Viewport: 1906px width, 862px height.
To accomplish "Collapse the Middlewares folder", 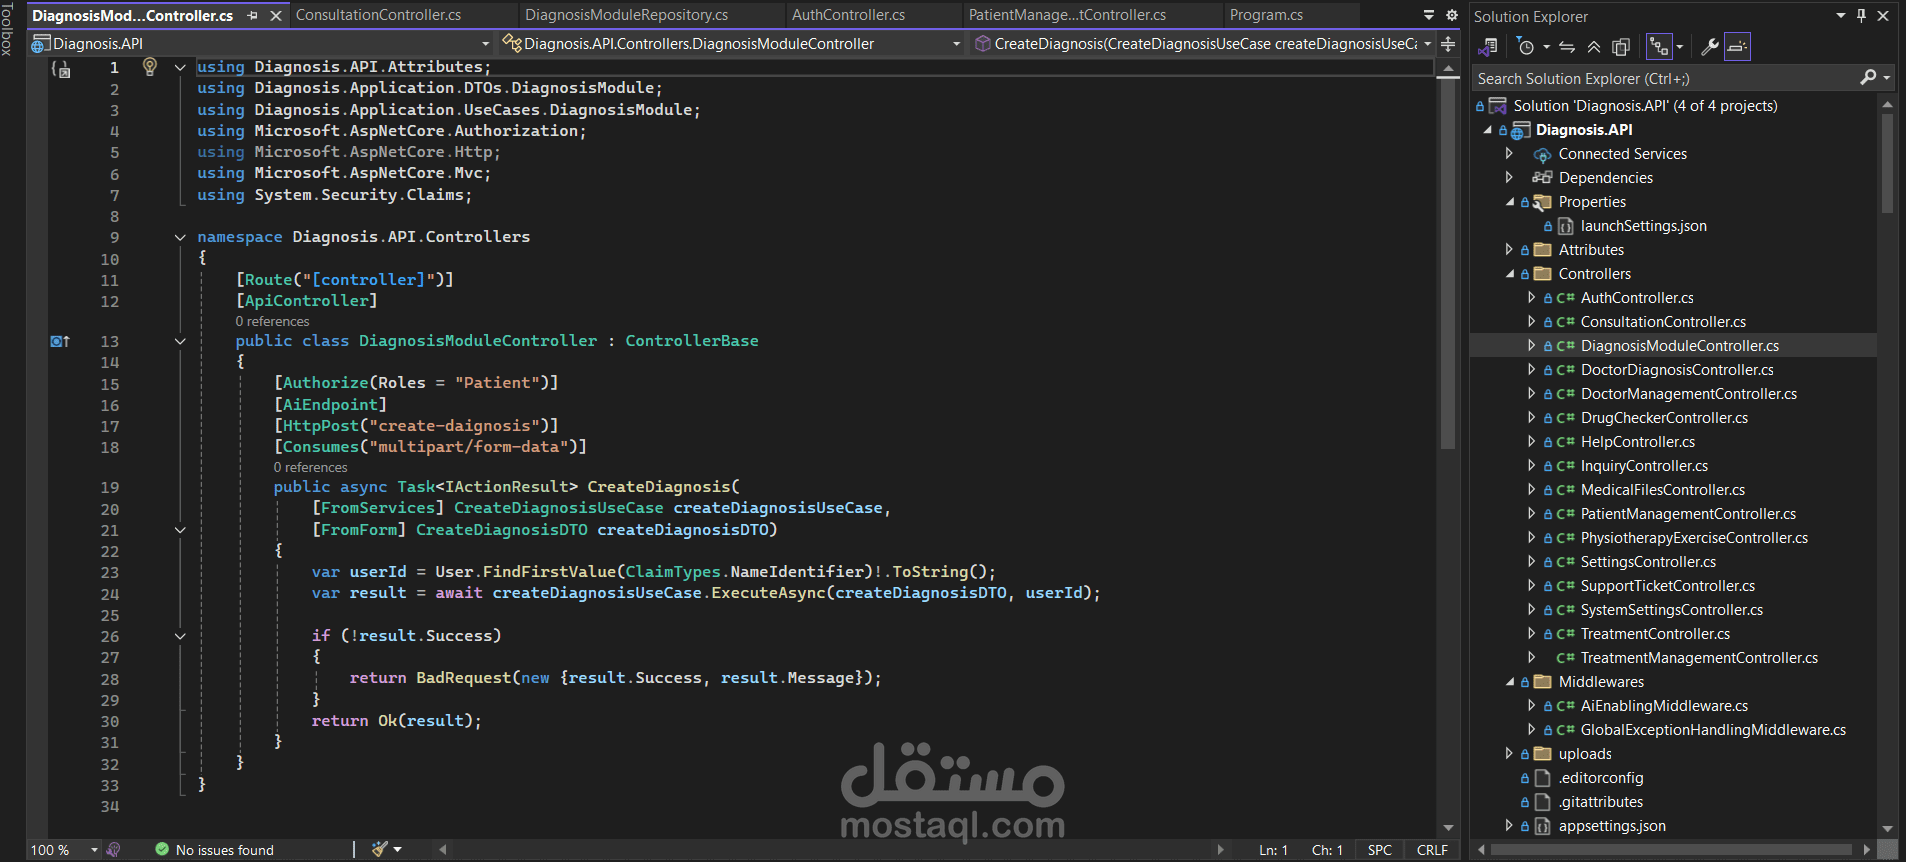I will (x=1509, y=682).
